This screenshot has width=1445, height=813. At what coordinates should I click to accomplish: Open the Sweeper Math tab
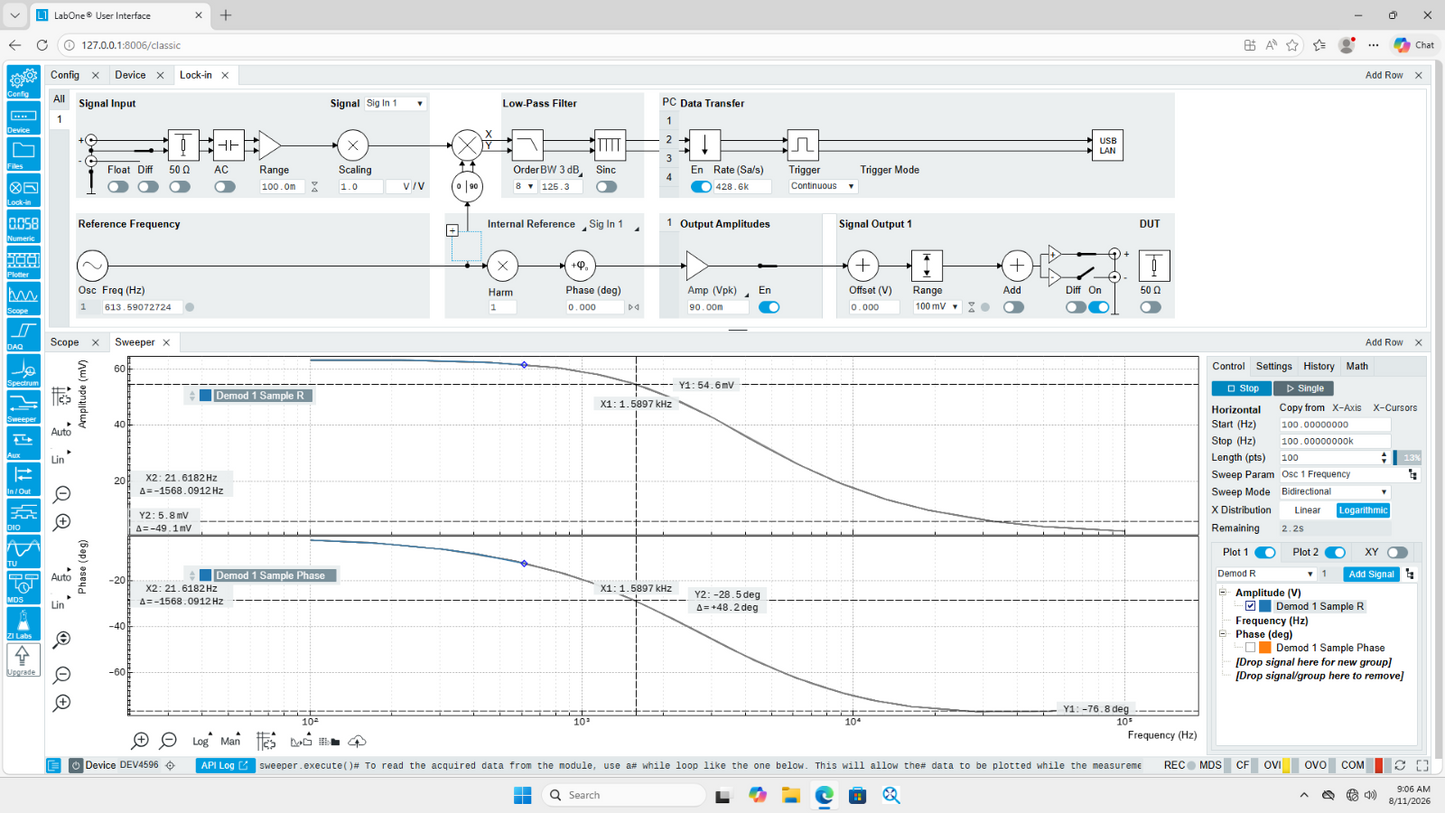1357,367
